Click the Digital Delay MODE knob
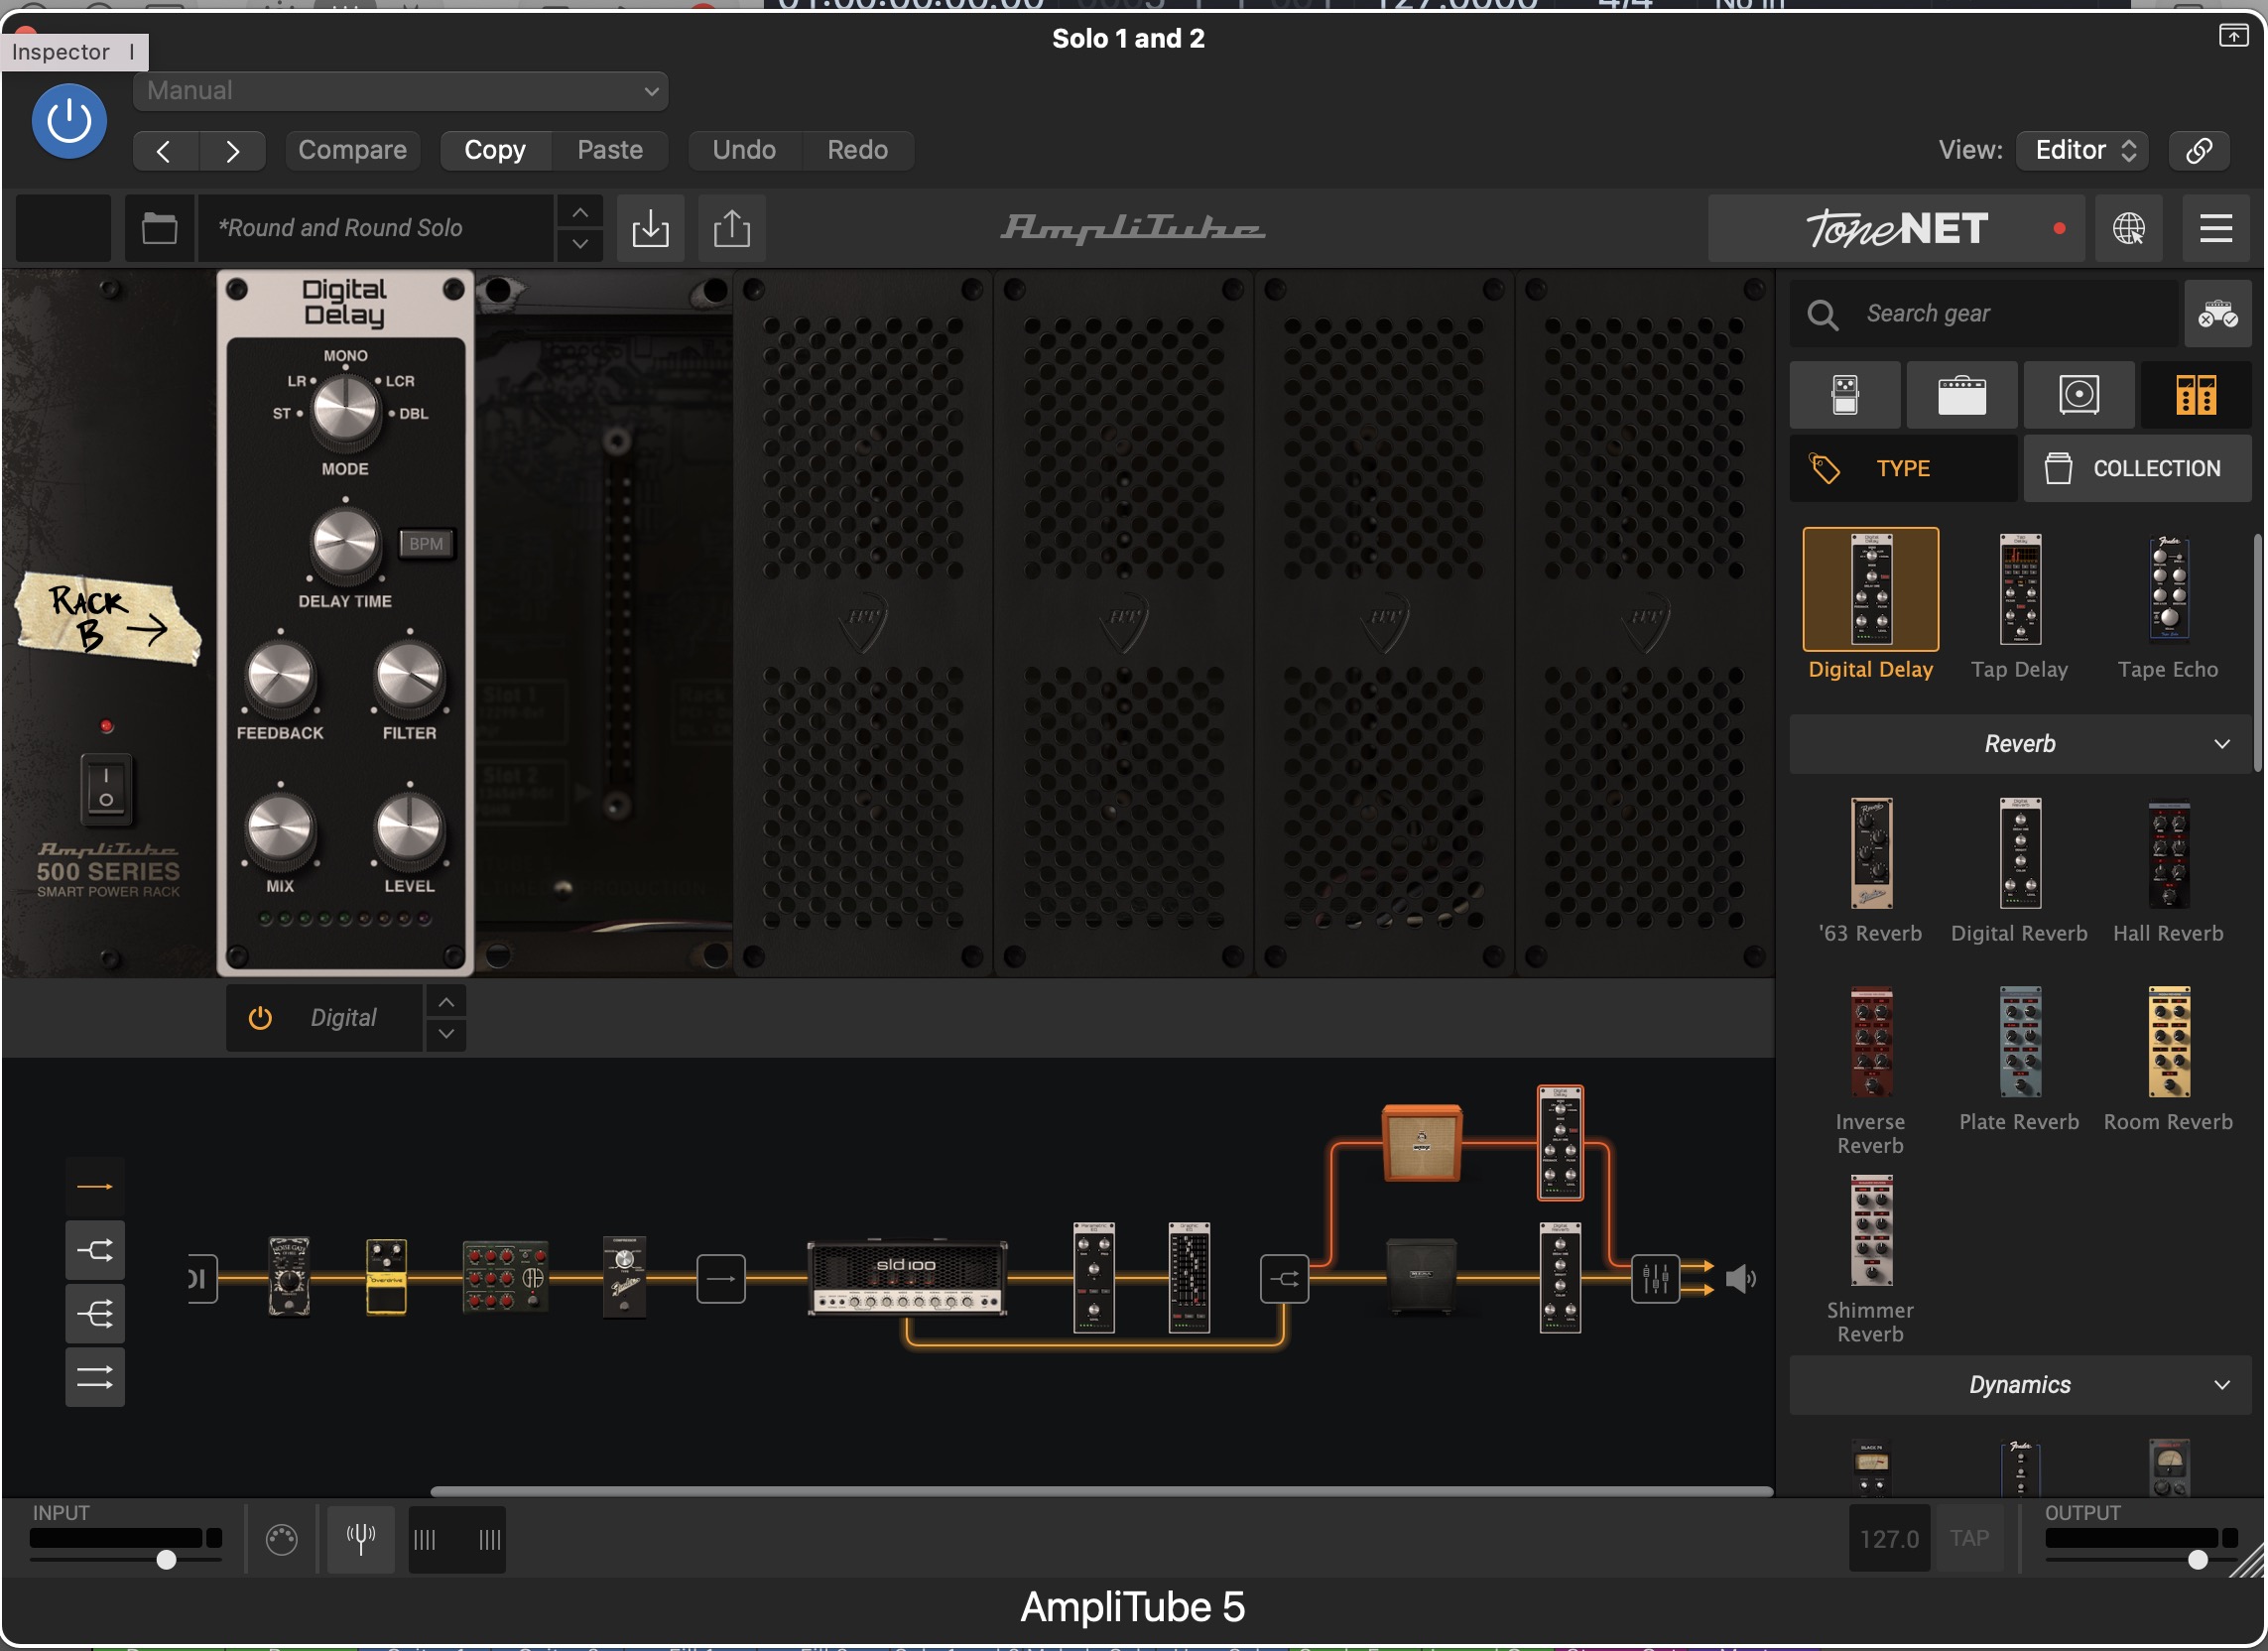Image resolution: width=2268 pixels, height=1651 pixels. [345, 411]
